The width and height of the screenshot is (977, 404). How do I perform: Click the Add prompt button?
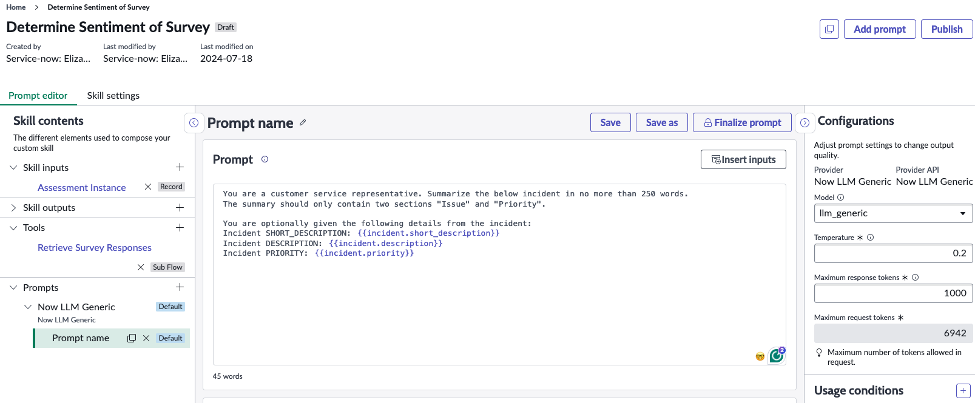point(880,29)
